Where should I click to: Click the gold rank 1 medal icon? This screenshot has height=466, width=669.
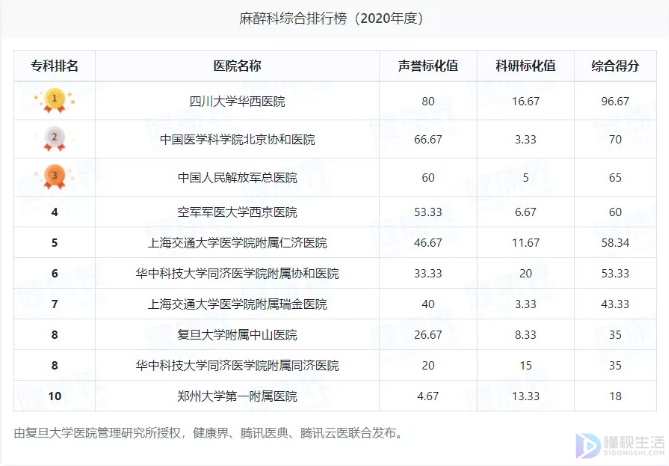[55, 100]
